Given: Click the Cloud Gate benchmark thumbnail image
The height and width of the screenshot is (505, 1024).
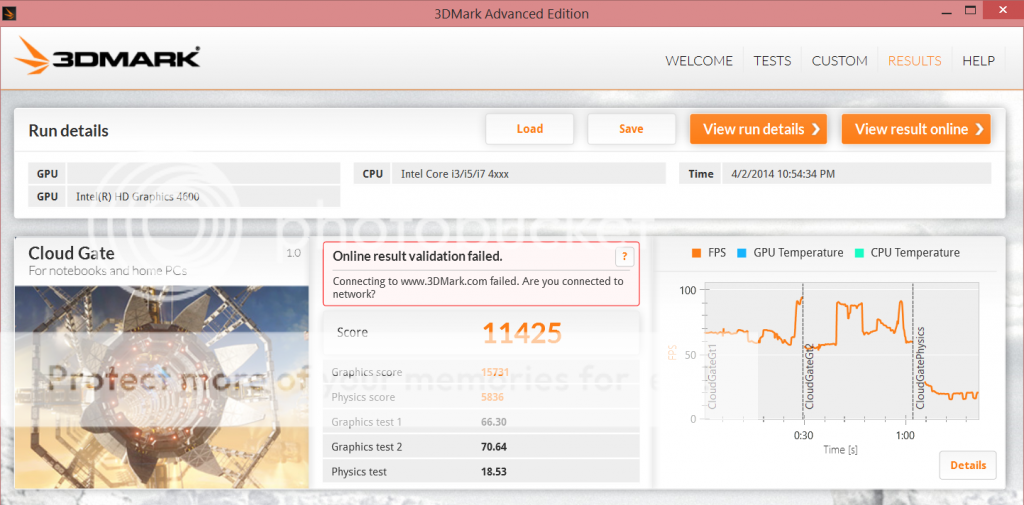Looking at the screenshot, I should coord(162,386).
